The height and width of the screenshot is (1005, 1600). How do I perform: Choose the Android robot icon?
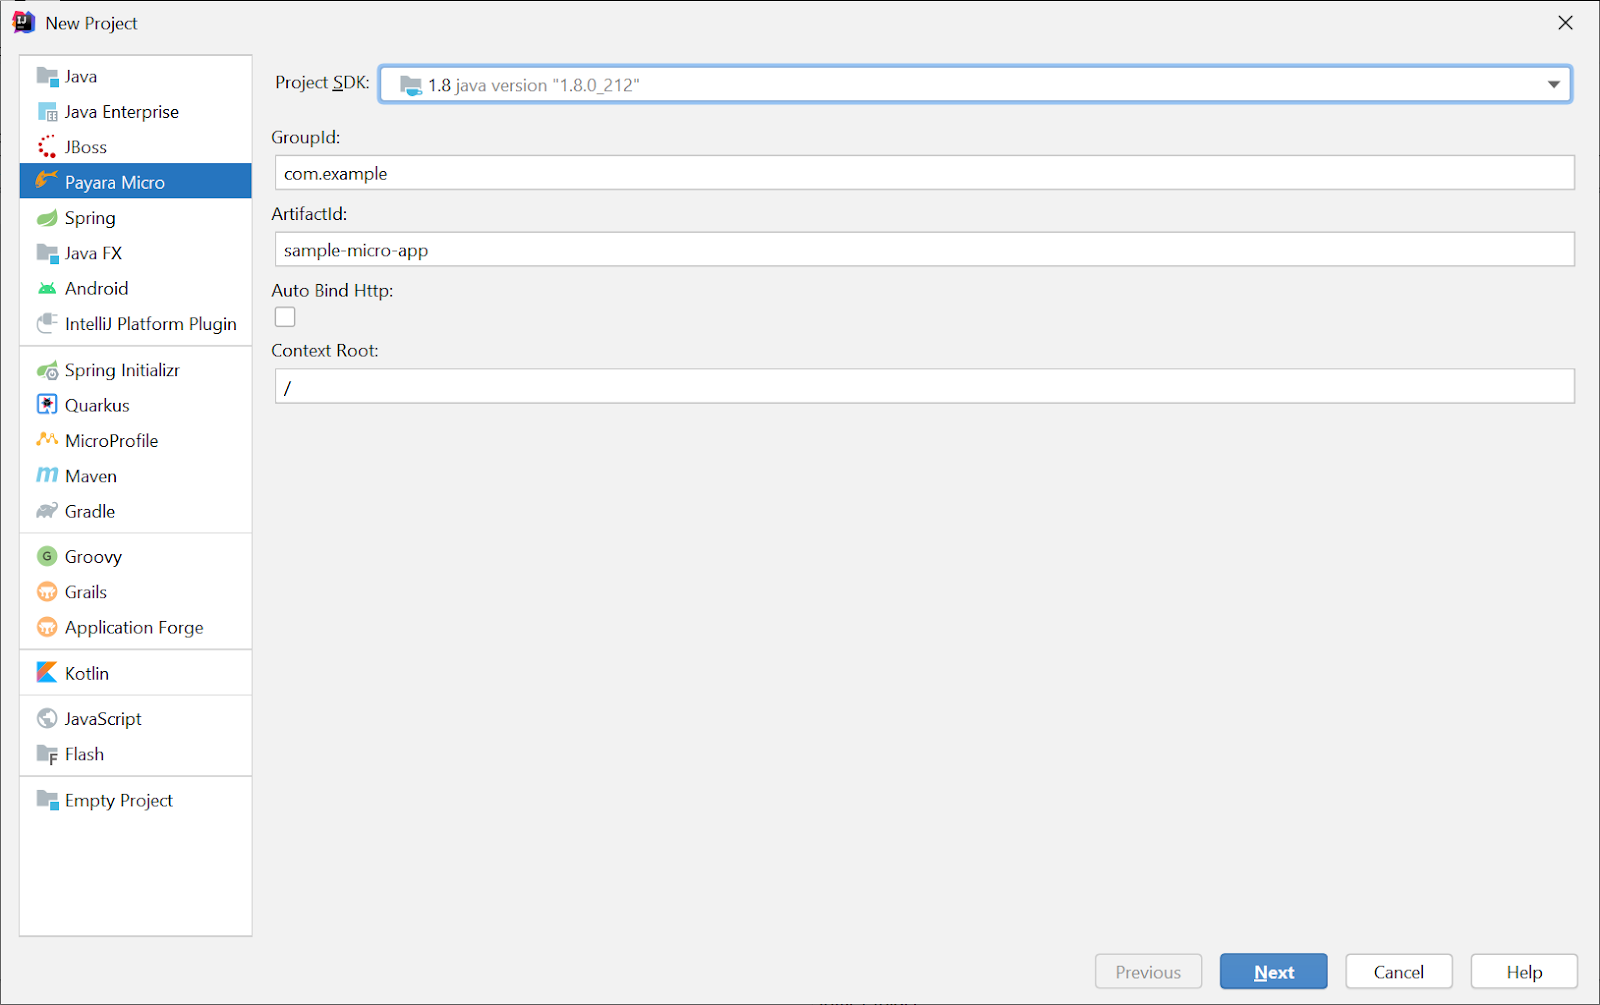click(47, 289)
